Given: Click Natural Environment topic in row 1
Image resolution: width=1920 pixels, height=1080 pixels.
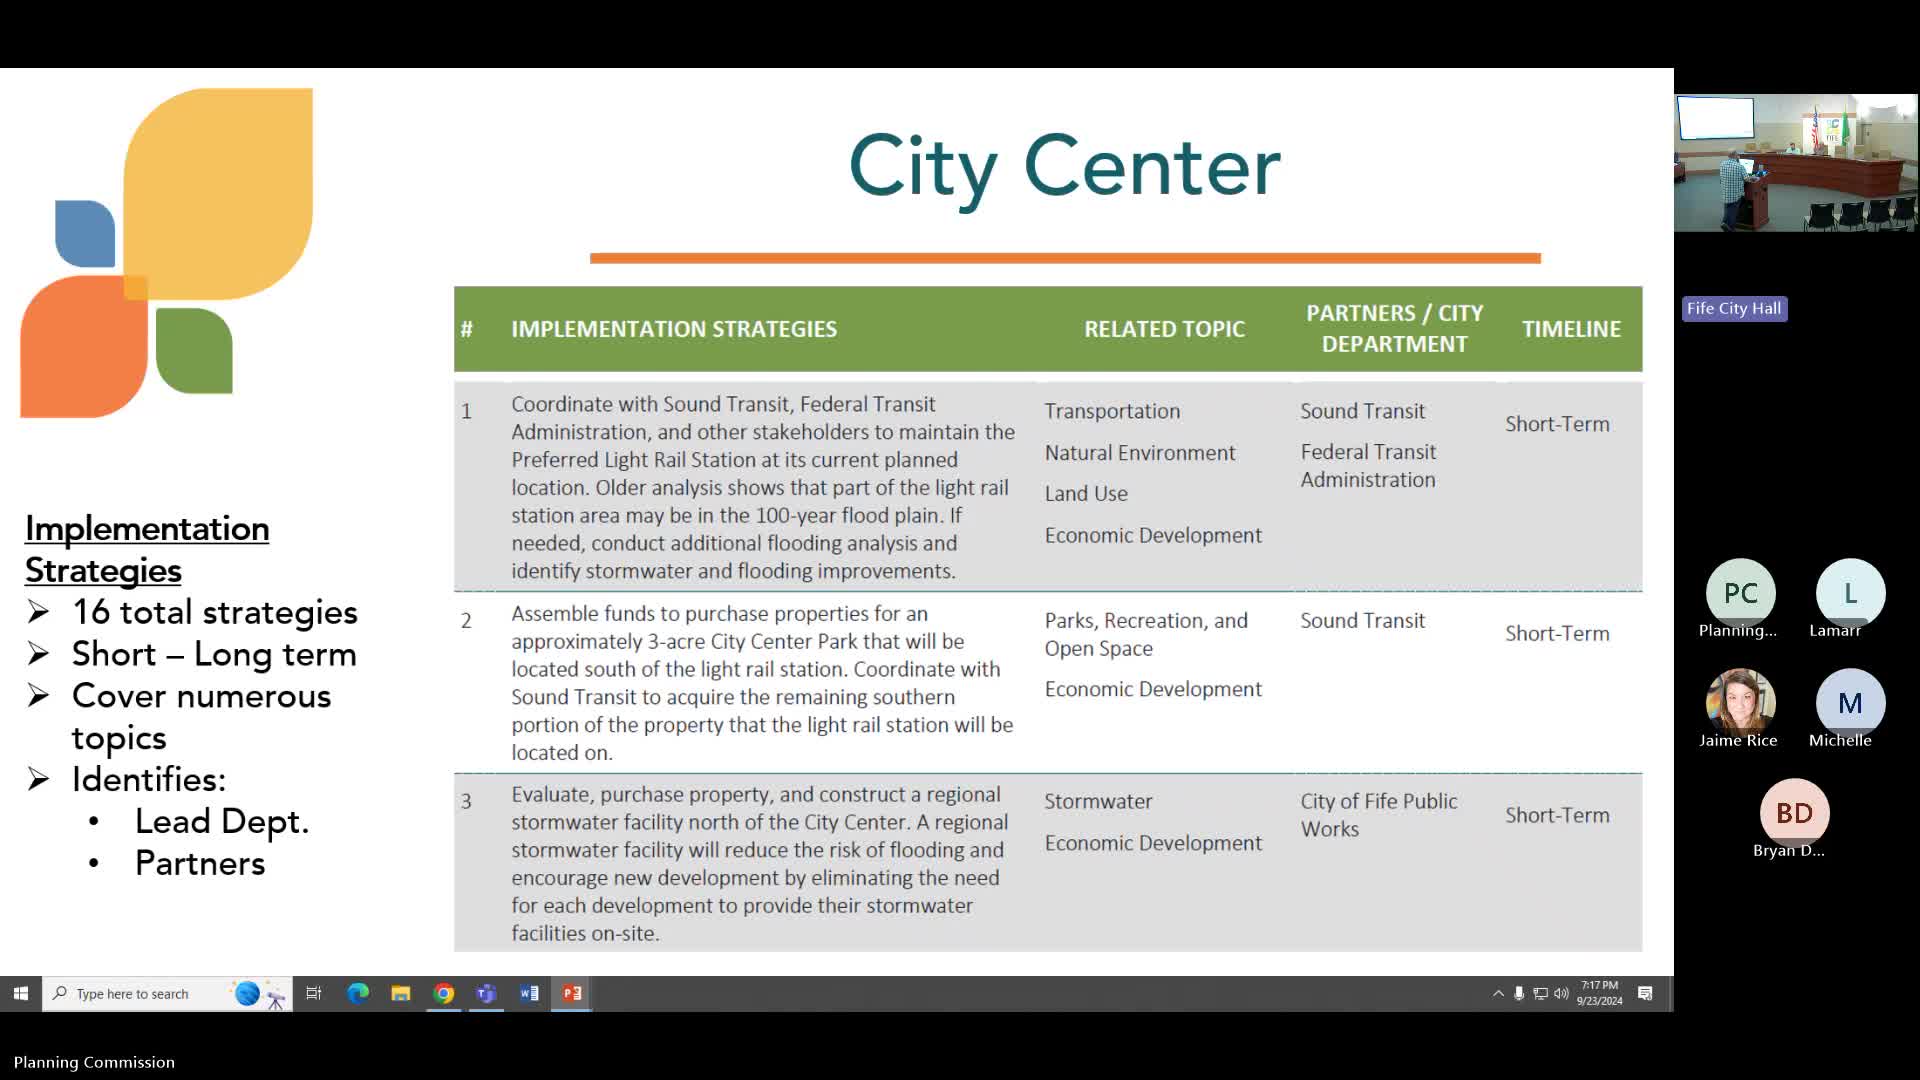Looking at the screenshot, I should [x=1140, y=453].
